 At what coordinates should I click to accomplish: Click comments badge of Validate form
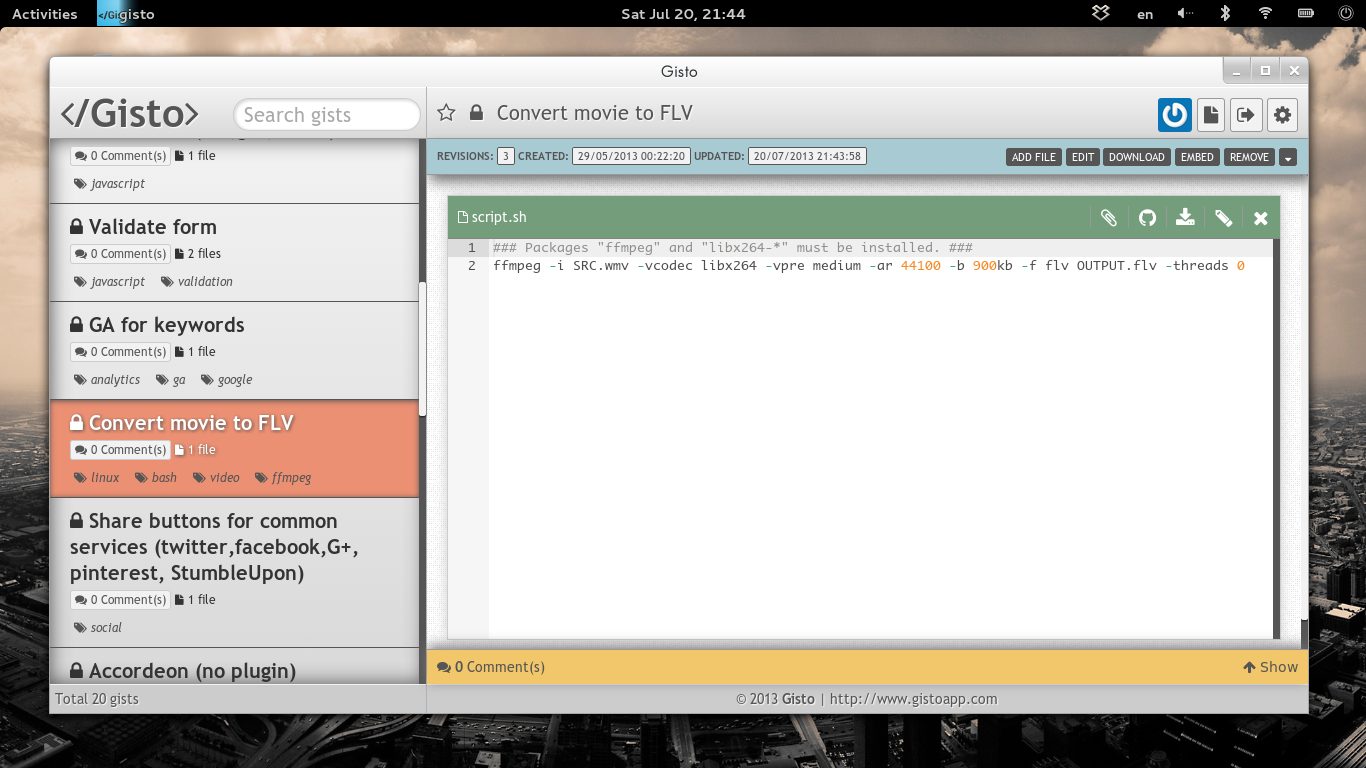[x=120, y=254]
